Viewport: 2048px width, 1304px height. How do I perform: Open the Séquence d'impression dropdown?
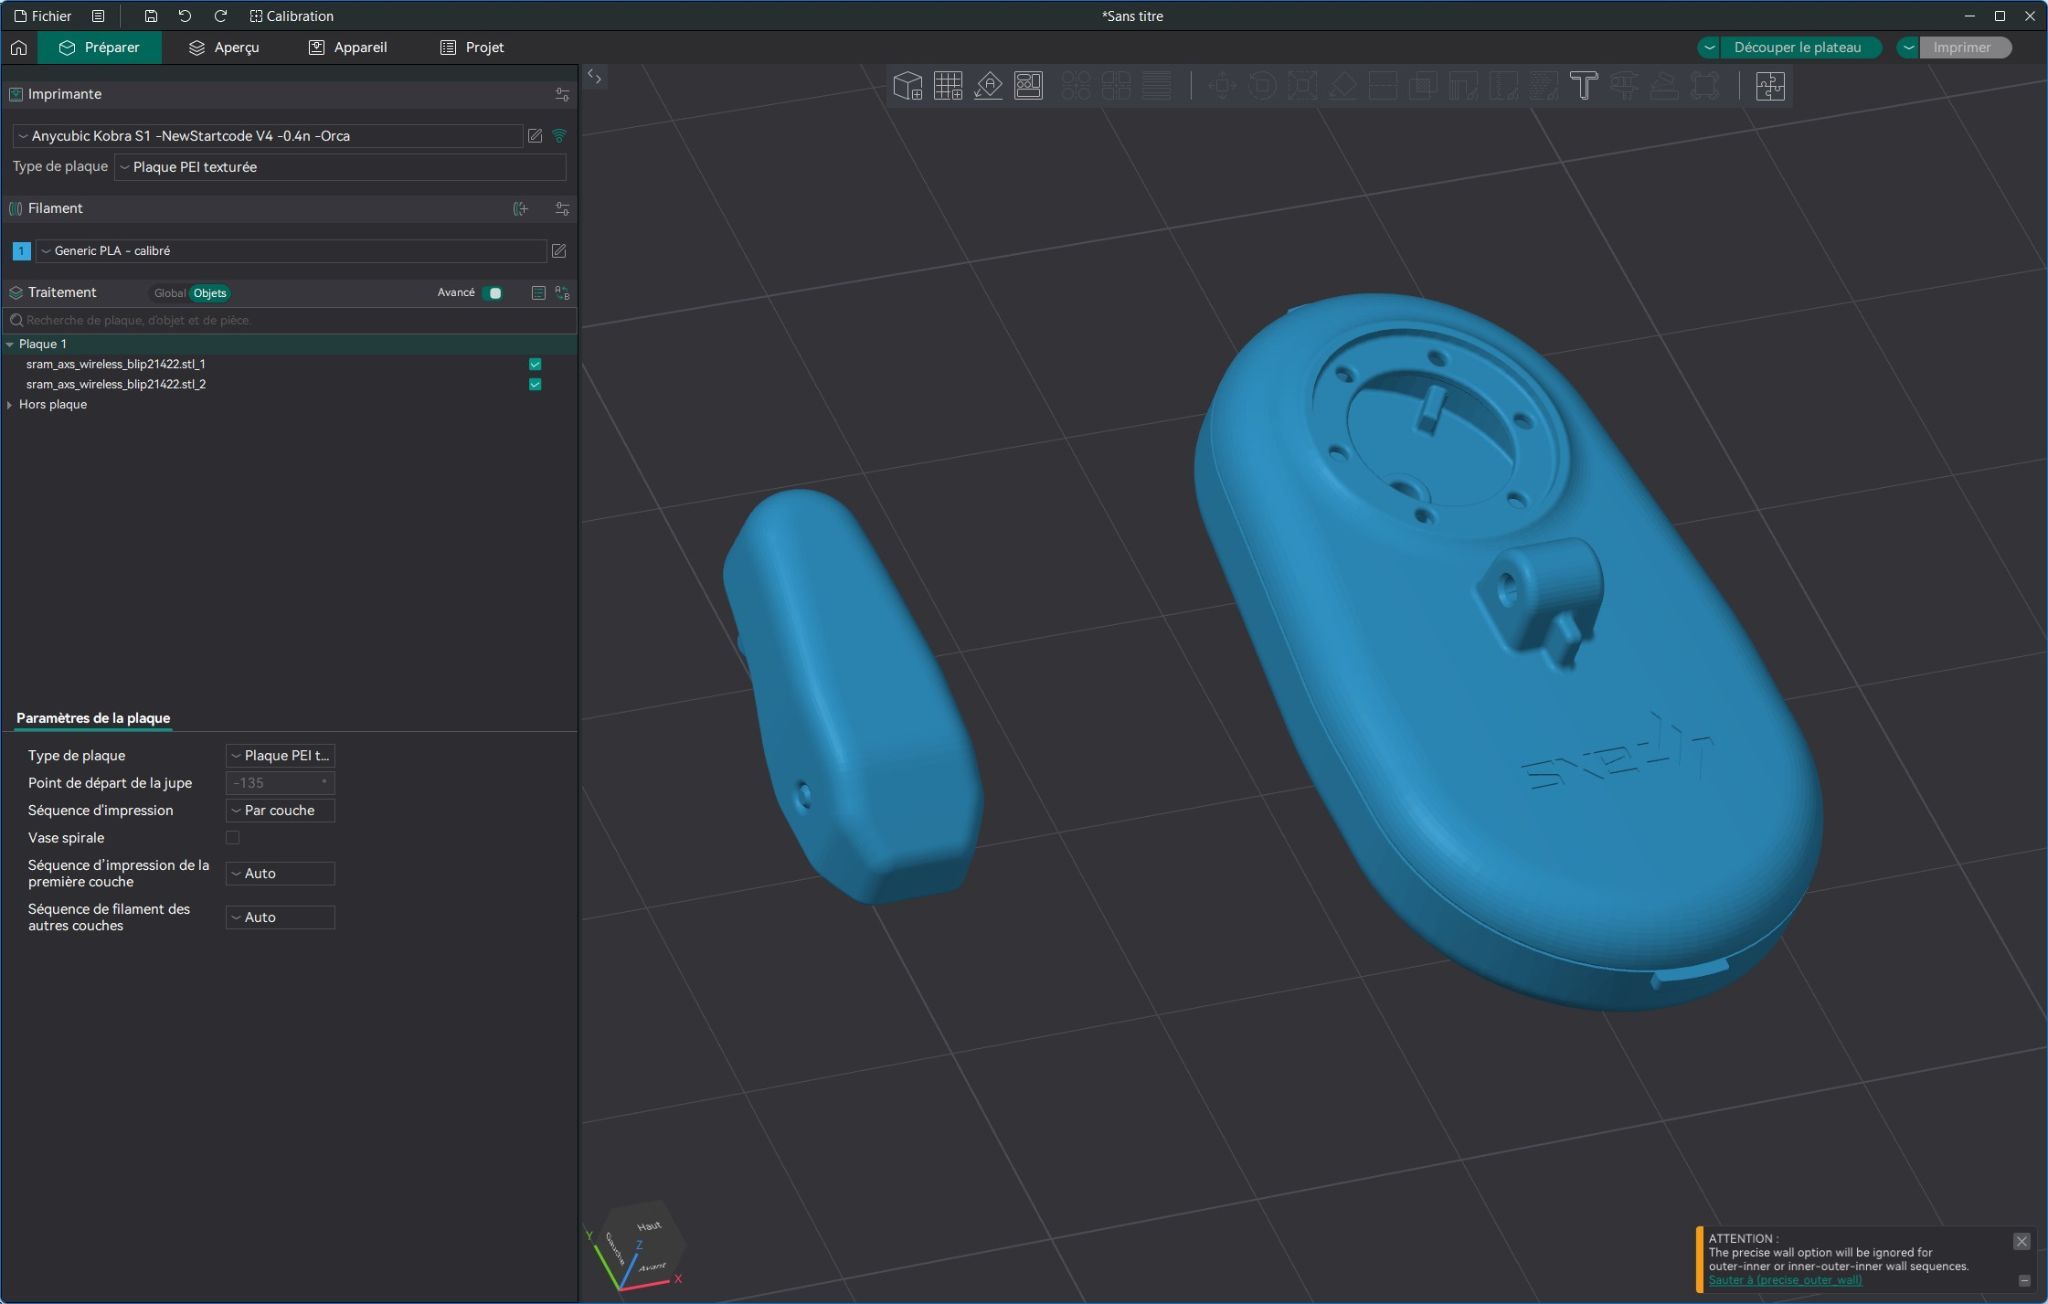click(280, 811)
